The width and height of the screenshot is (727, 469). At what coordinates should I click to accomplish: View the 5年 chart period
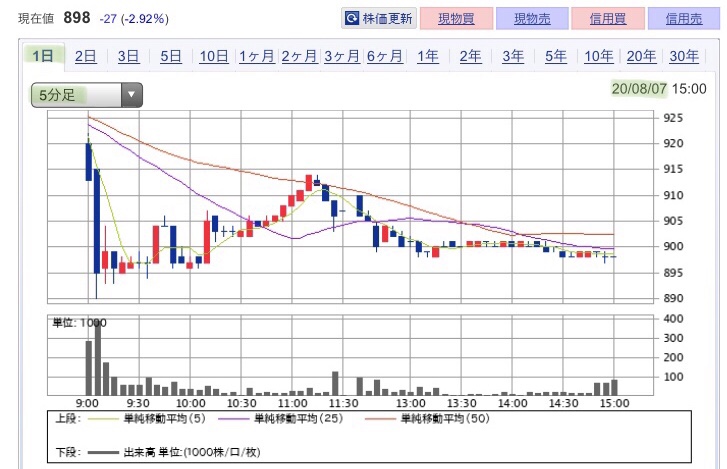tap(555, 56)
